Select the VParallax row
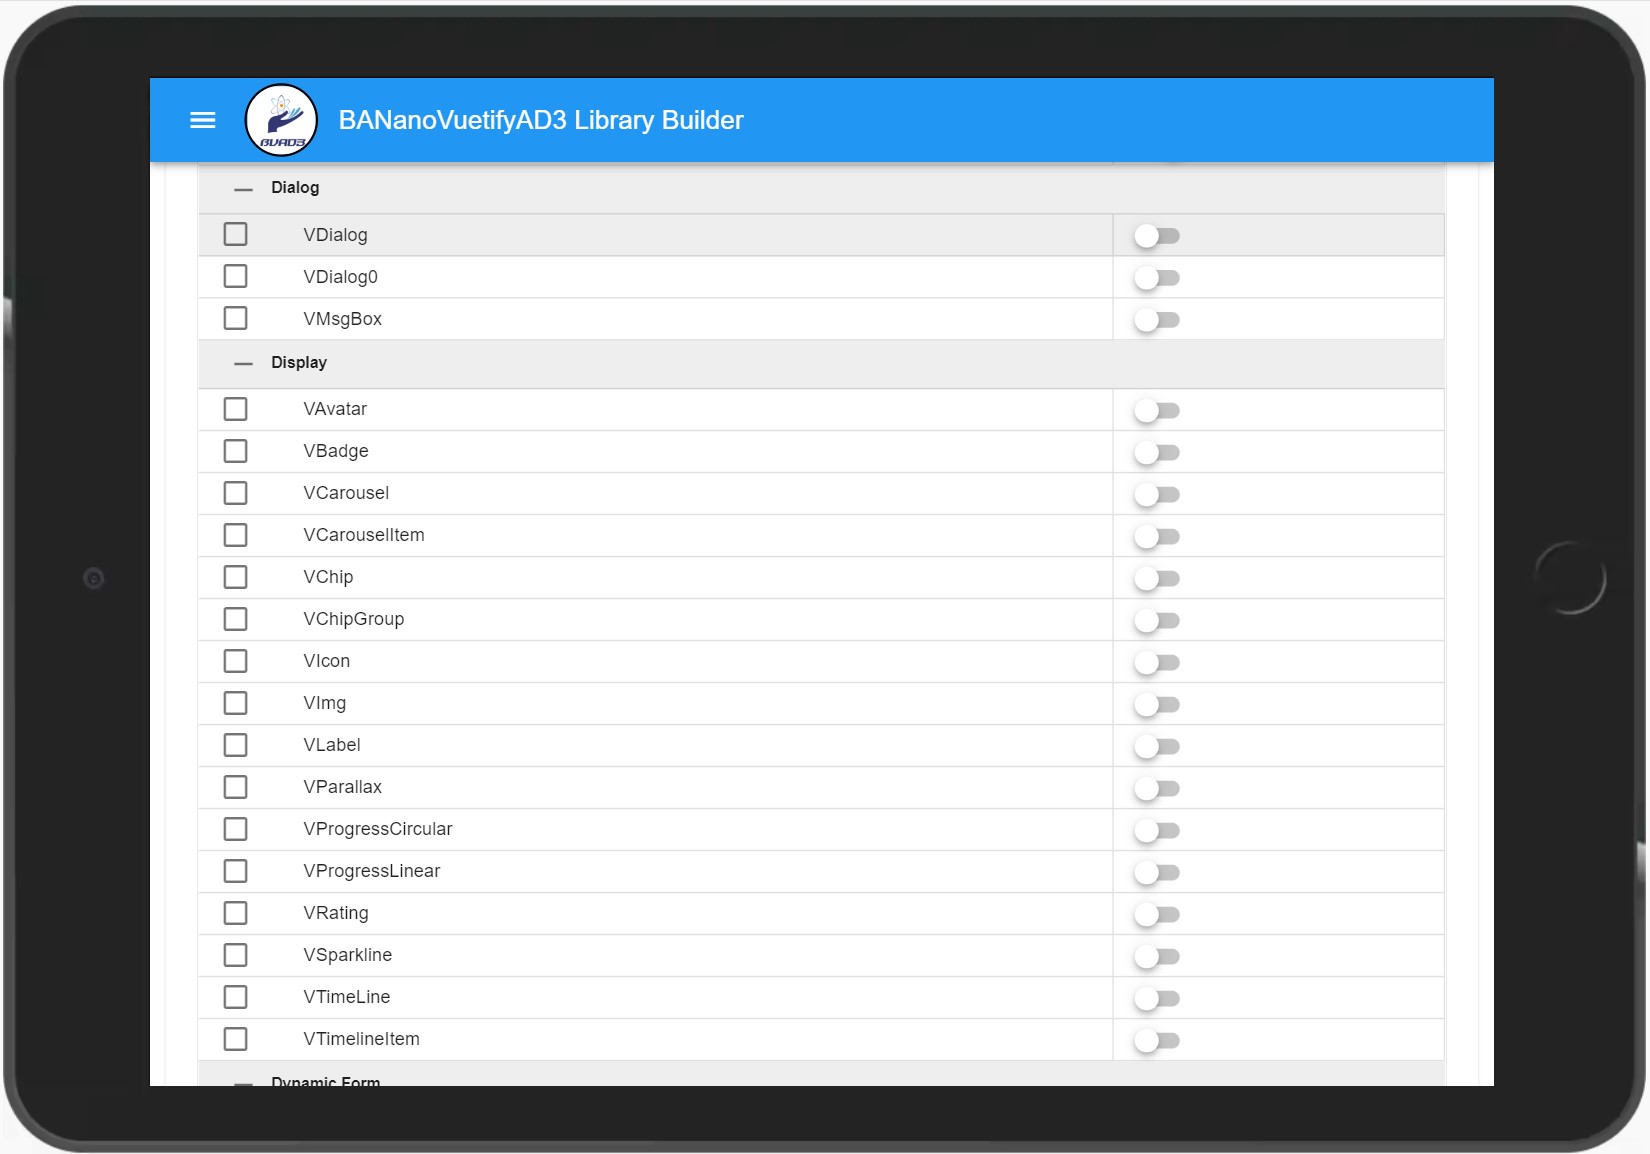The image size is (1650, 1154). [660, 787]
